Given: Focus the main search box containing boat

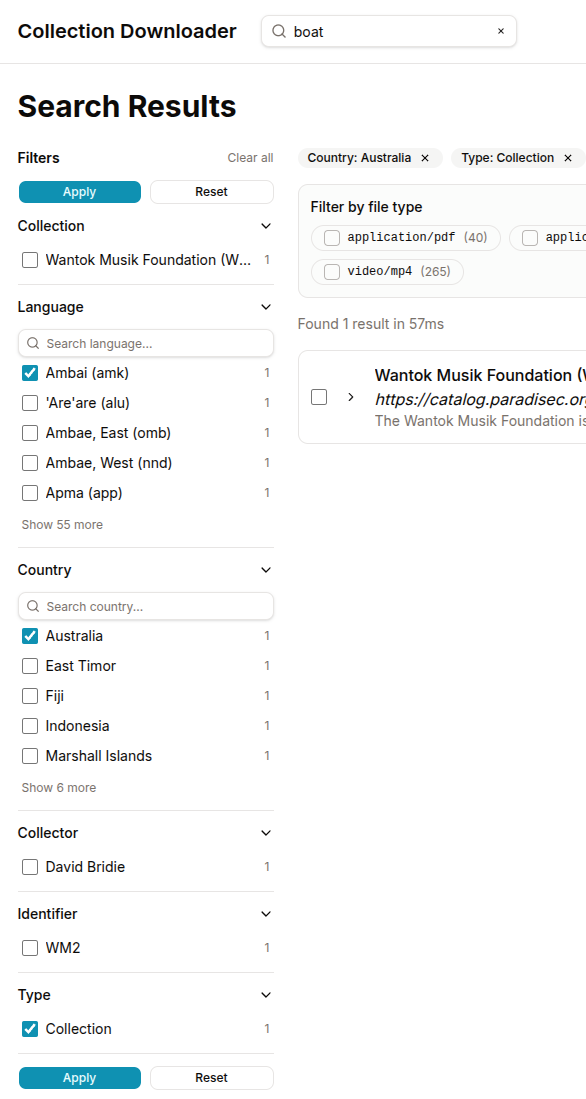Looking at the screenshot, I should click(389, 32).
